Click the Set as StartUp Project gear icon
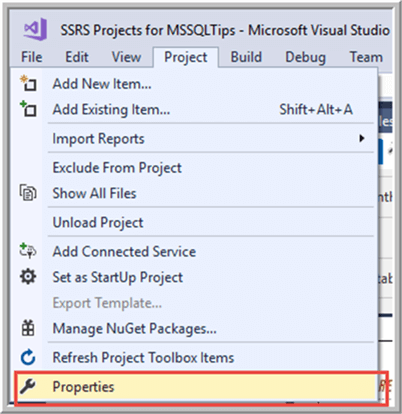This screenshot has width=402, height=414. coord(28,277)
